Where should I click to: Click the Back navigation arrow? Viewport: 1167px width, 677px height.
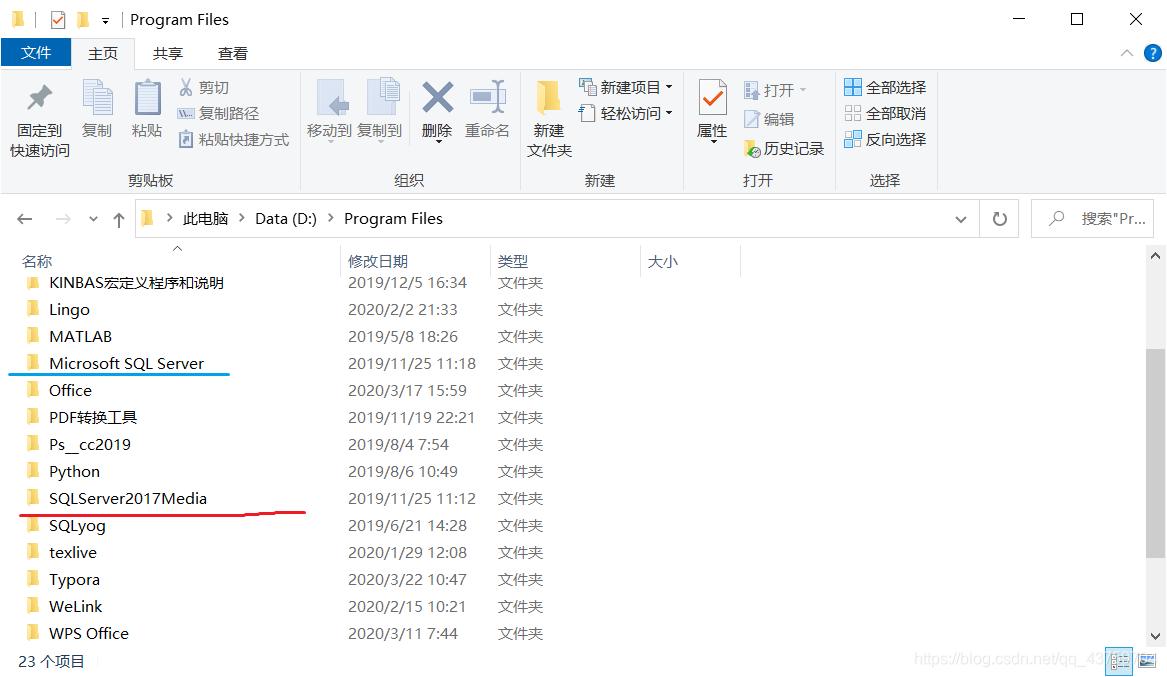click(25, 219)
